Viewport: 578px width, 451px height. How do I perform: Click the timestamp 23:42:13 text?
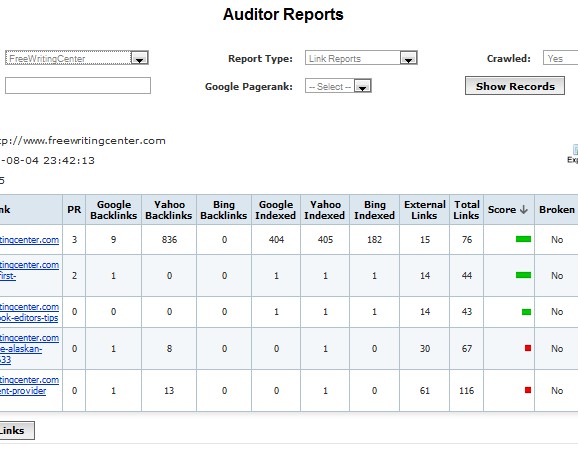[x=69, y=160]
